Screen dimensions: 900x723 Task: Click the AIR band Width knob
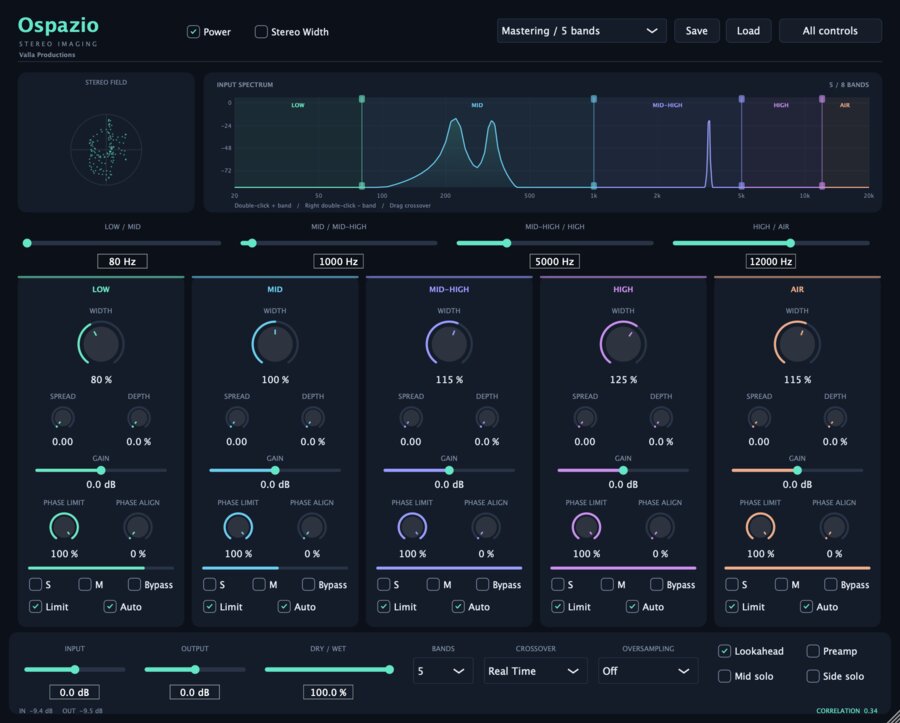point(797,344)
